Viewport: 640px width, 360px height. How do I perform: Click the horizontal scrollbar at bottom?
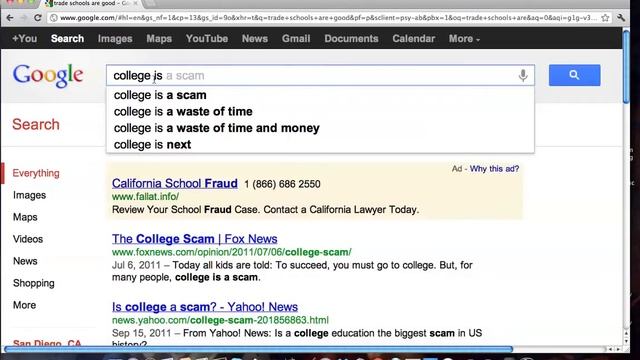click(x=258, y=349)
